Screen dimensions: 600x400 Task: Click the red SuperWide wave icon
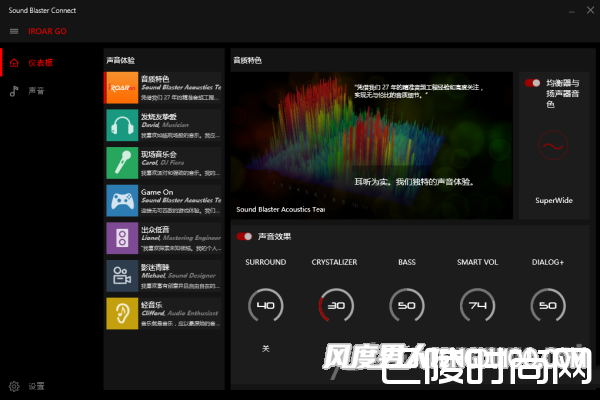[553, 145]
